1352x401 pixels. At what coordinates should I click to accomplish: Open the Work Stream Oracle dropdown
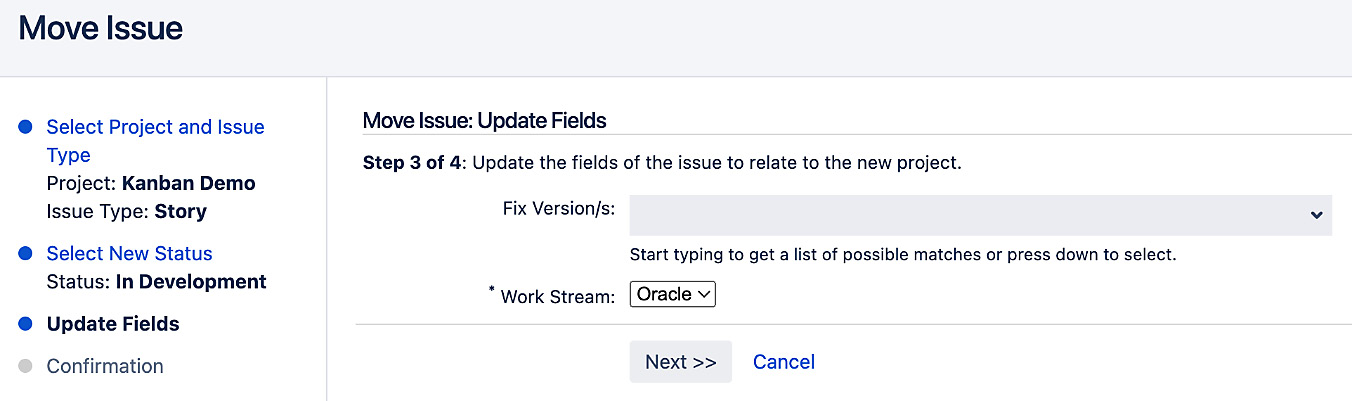(672, 294)
